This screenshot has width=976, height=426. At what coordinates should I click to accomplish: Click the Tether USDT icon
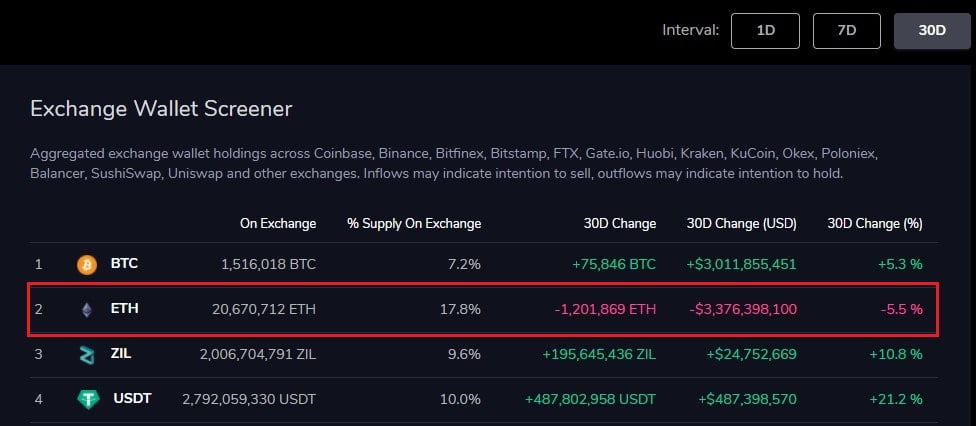tap(88, 399)
